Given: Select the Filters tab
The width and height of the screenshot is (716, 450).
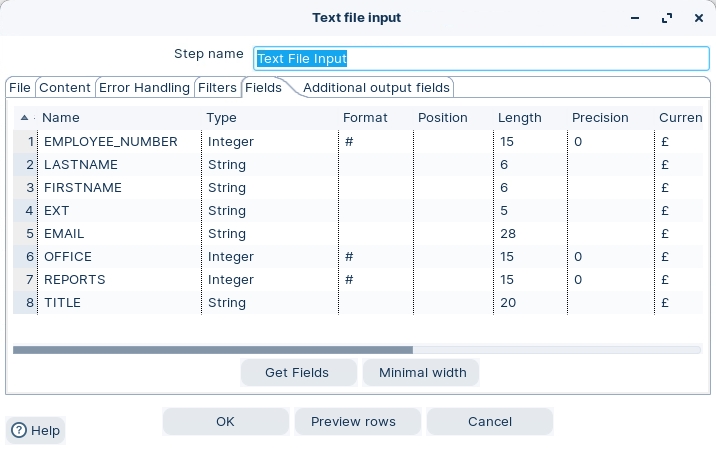Looking at the screenshot, I should [217, 88].
